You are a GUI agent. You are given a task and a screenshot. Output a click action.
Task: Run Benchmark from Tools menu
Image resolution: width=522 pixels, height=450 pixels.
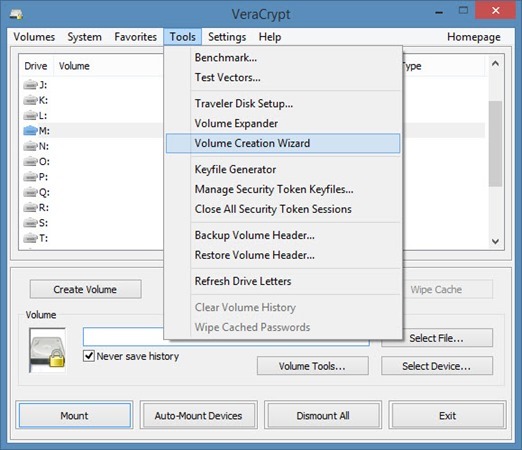pyautogui.click(x=283, y=58)
